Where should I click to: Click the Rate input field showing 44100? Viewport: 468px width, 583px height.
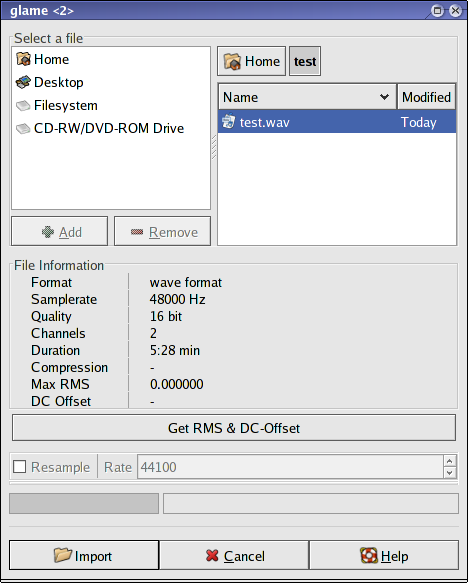290,467
